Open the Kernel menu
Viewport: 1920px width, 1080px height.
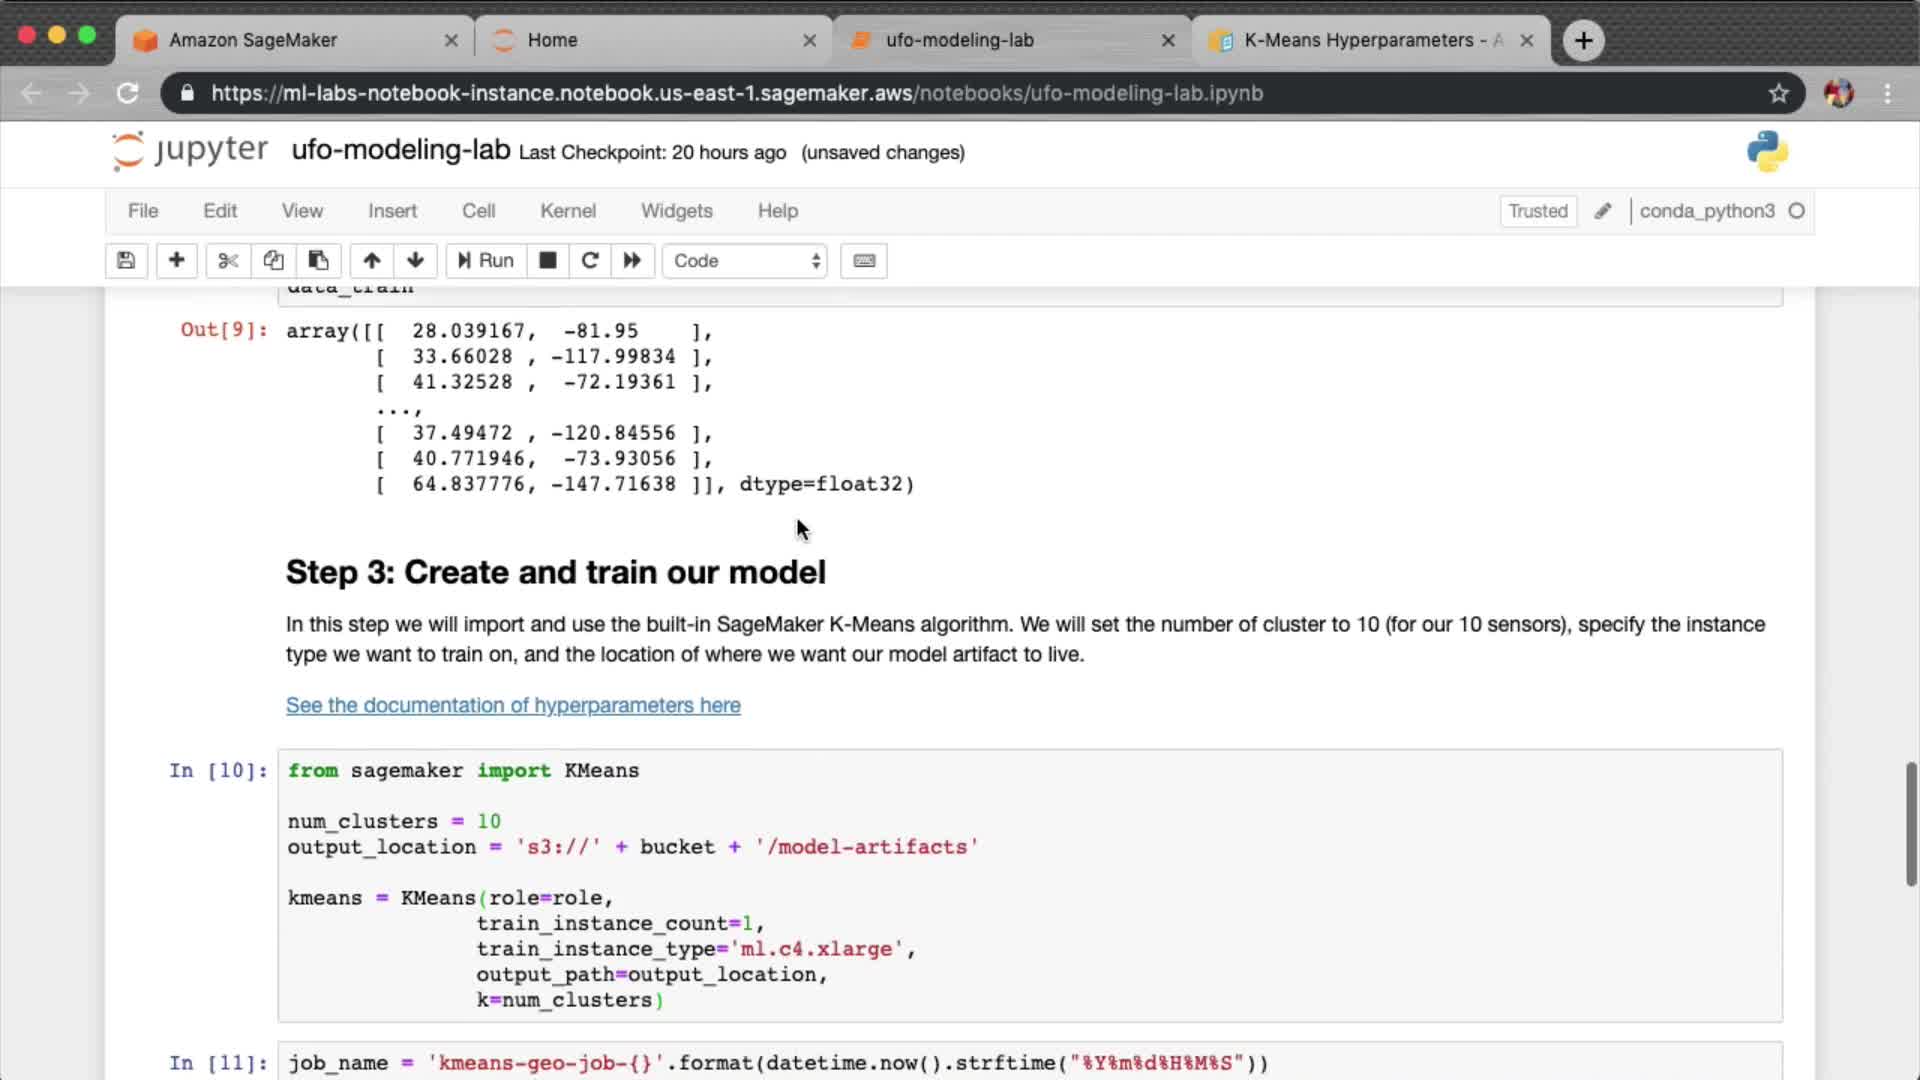point(567,211)
